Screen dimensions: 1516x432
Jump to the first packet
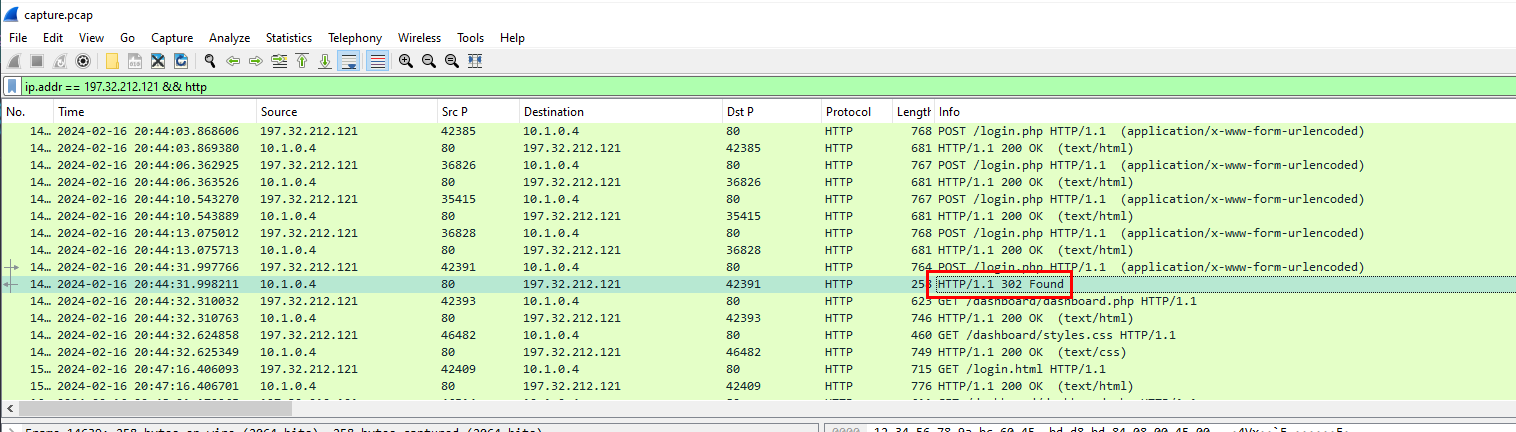pyautogui.click(x=301, y=61)
